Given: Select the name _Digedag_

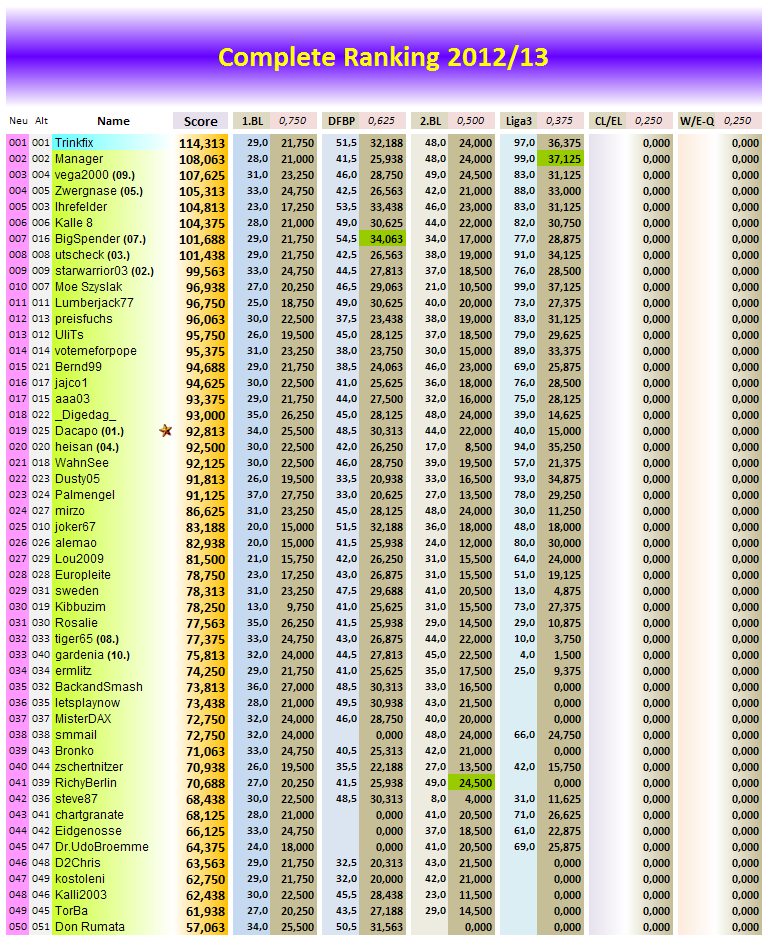Looking at the screenshot, I should [x=85, y=415].
